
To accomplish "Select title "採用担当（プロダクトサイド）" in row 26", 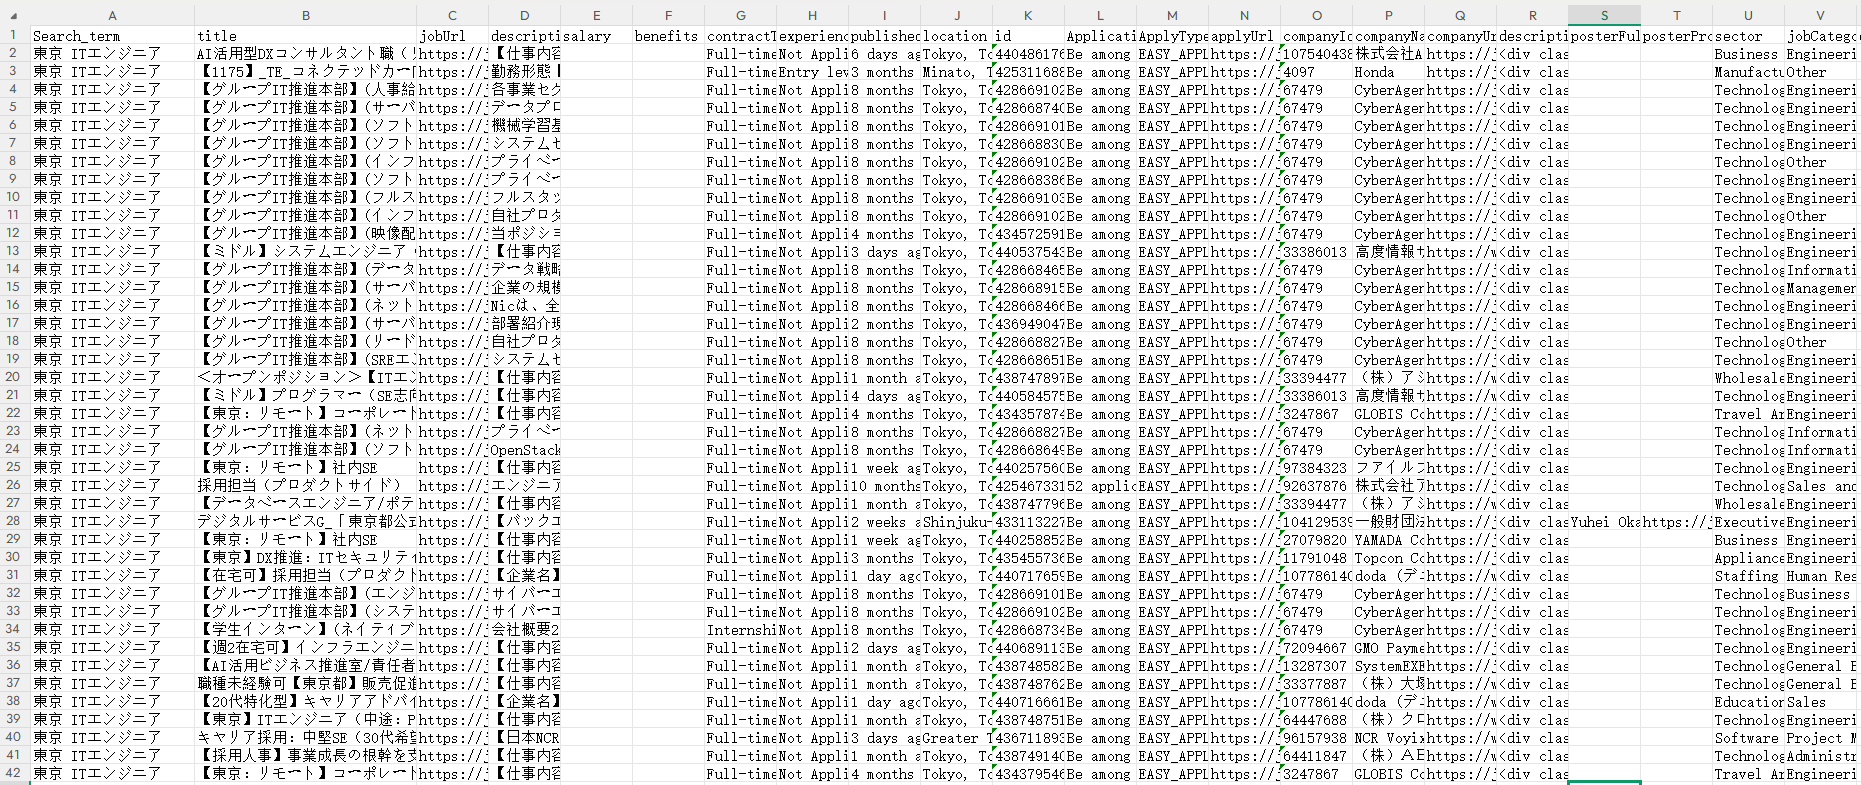I will pyautogui.click(x=305, y=486).
